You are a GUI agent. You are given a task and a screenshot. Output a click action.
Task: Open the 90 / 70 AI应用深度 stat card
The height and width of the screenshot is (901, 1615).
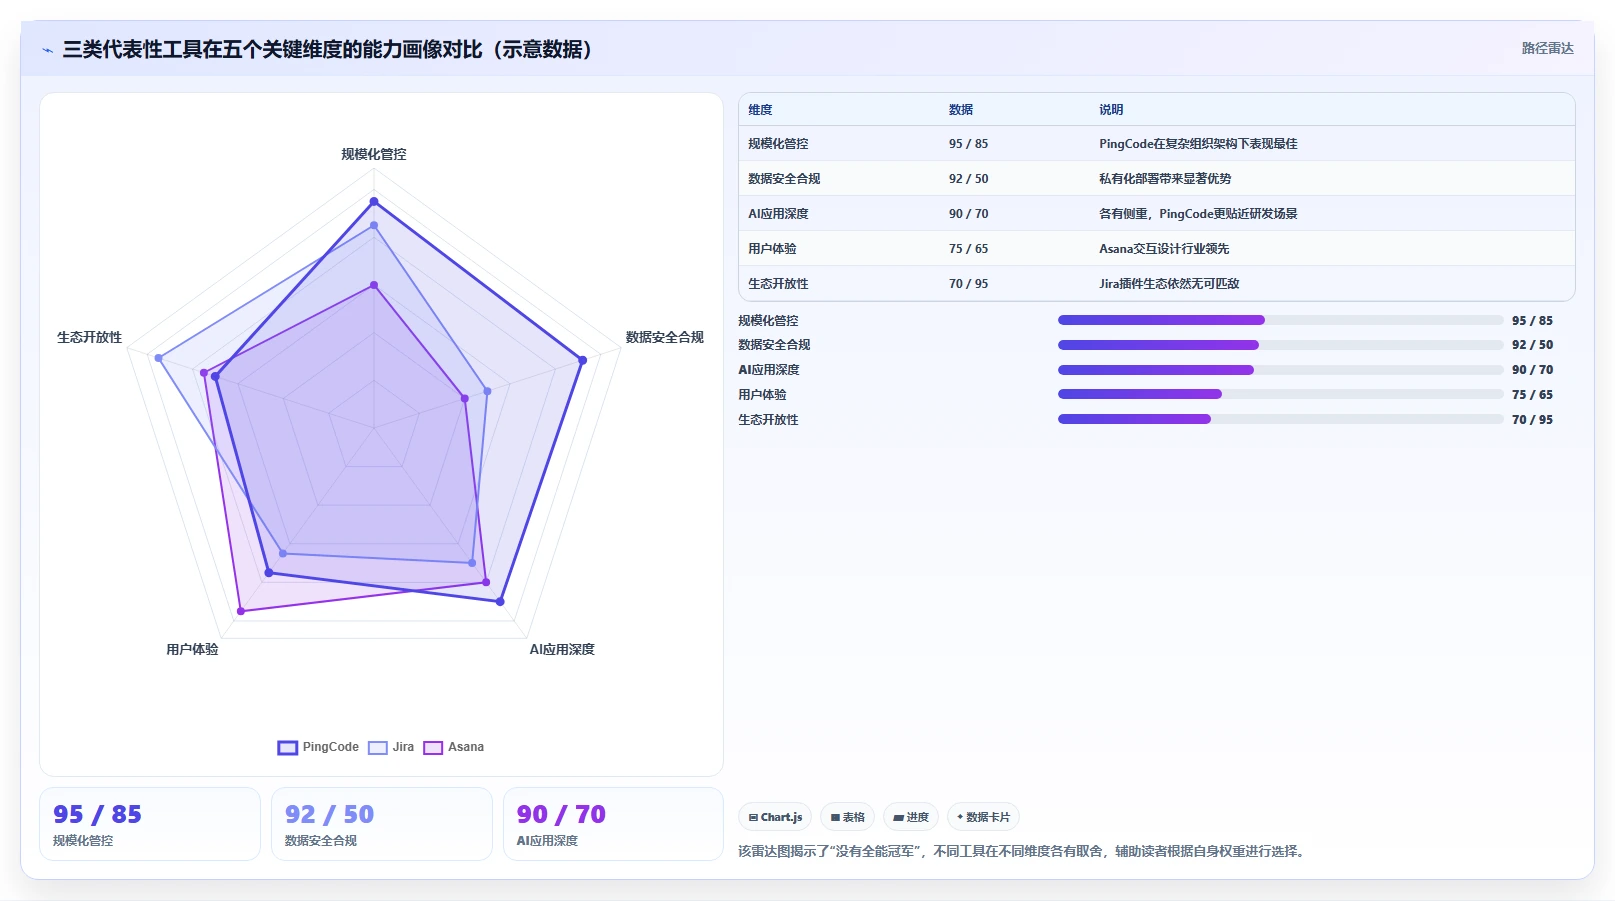(x=613, y=824)
